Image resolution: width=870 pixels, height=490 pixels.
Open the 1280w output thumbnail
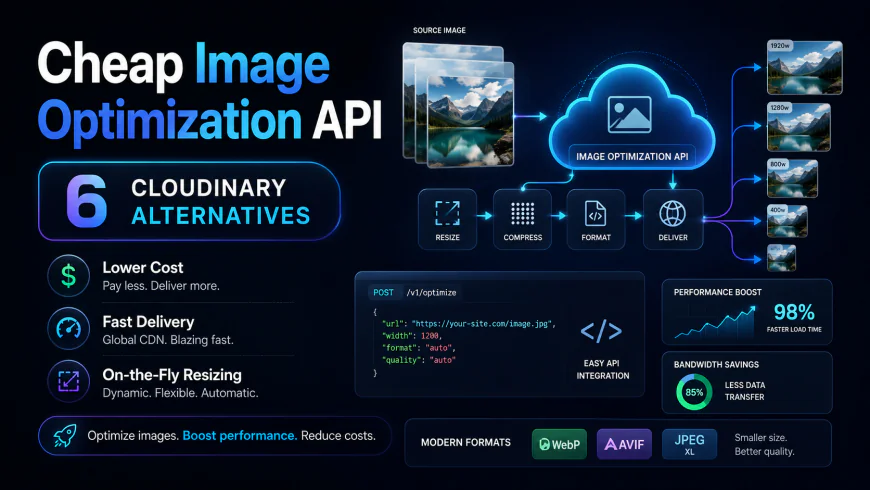tap(798, 127)
